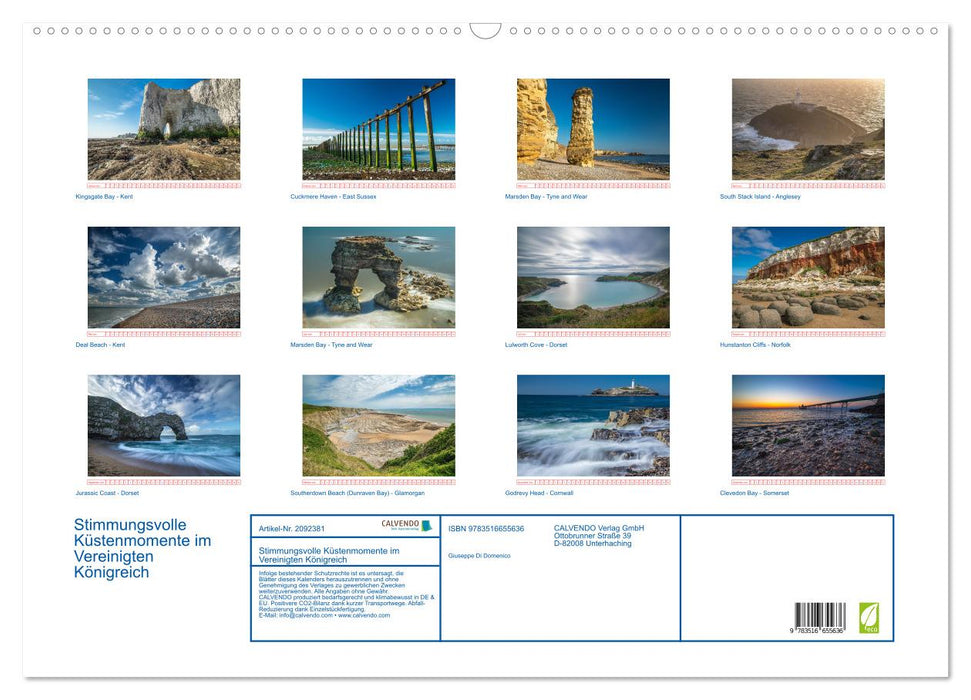Click the CALVENDO publisher logo
The width and height of the screenshot is (971, 700).
coord(403,526)
